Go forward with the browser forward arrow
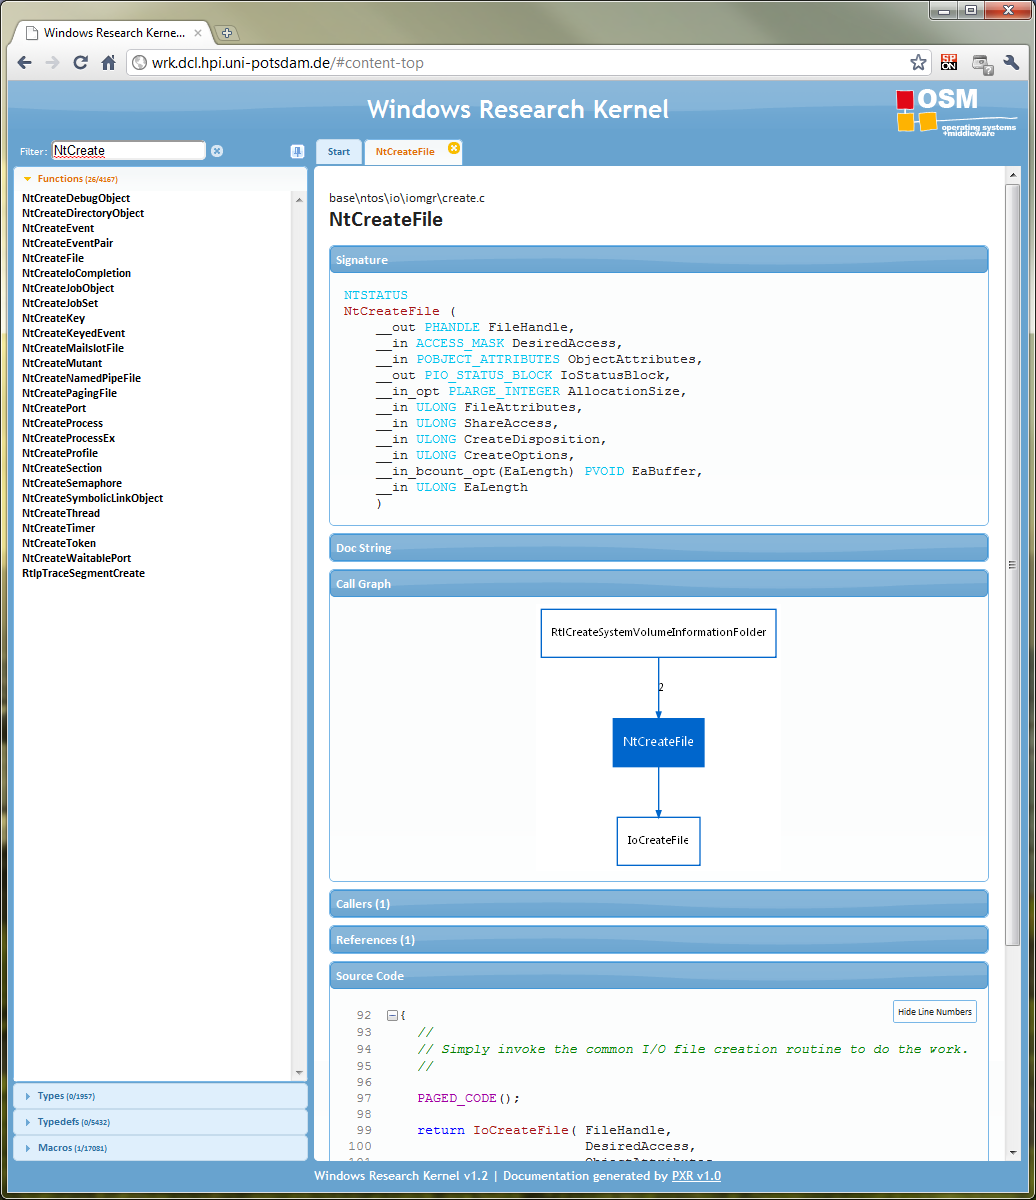1036x1200 pixels. tap(53, 63)
